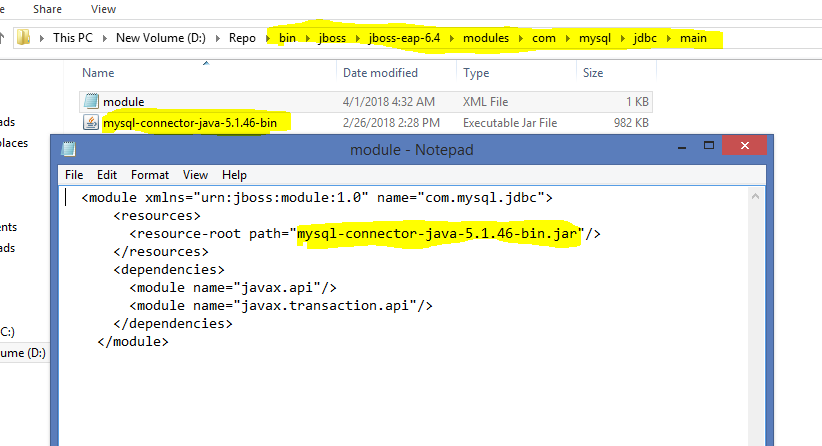This screenshot has width=822, height=446.
Task: Maximize the Notepad window
Action: pos(709,146)
